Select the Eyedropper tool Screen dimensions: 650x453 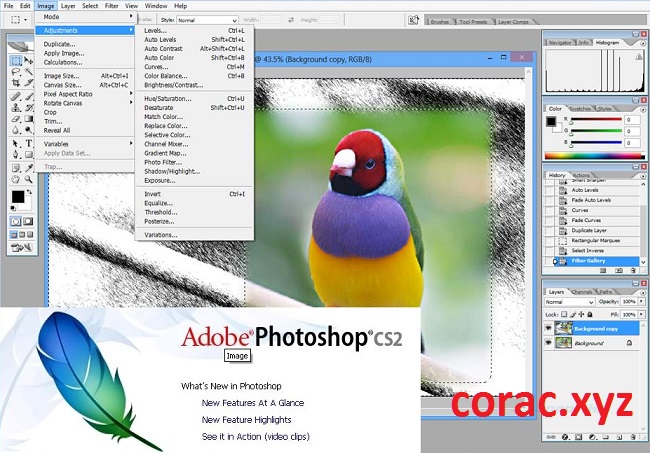tap(28, 168)
